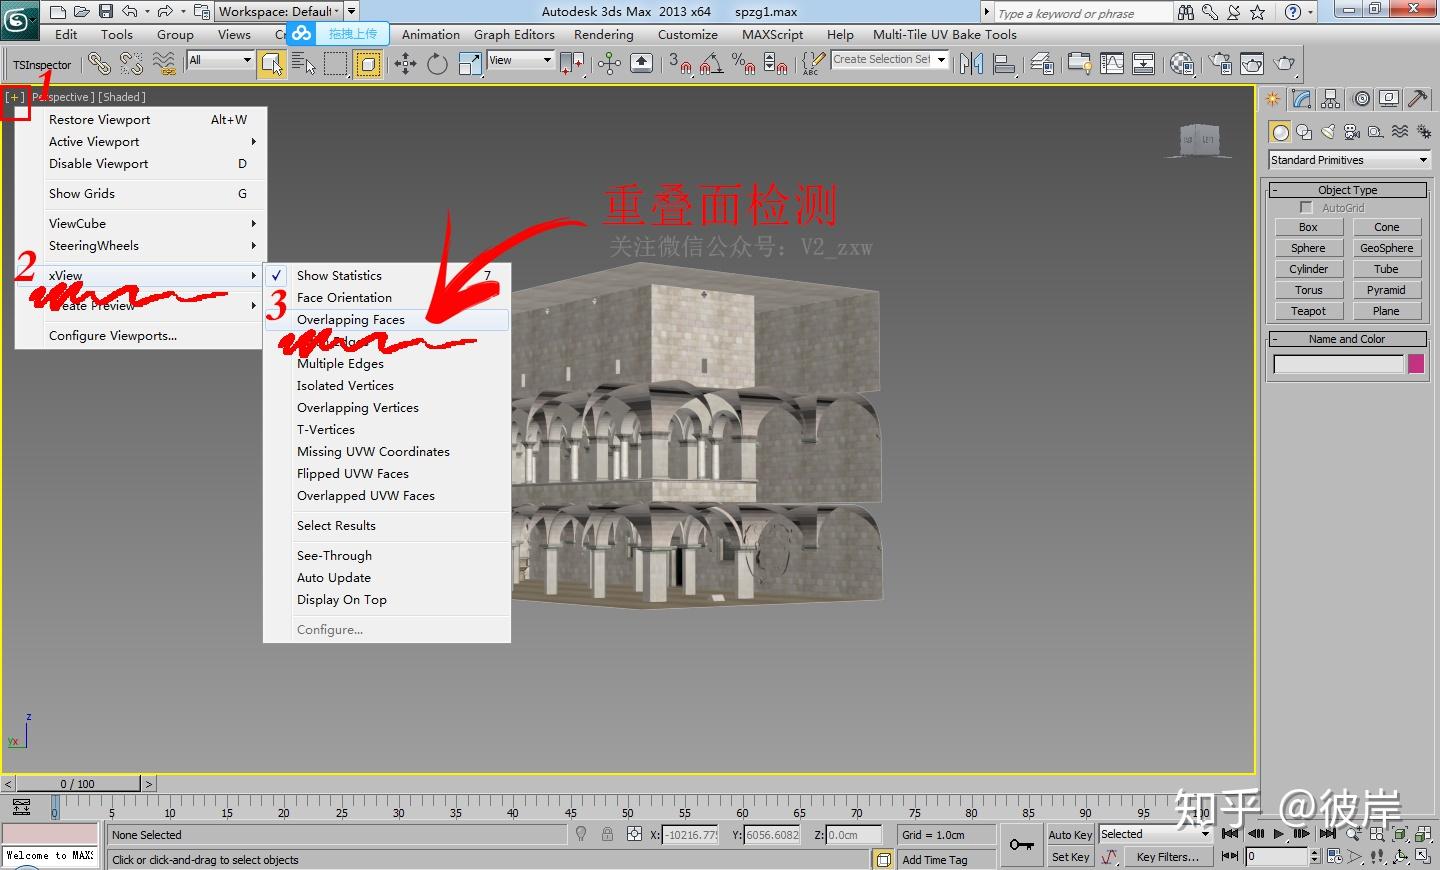Open Render Setup teapot icon

click(1220, 64)
